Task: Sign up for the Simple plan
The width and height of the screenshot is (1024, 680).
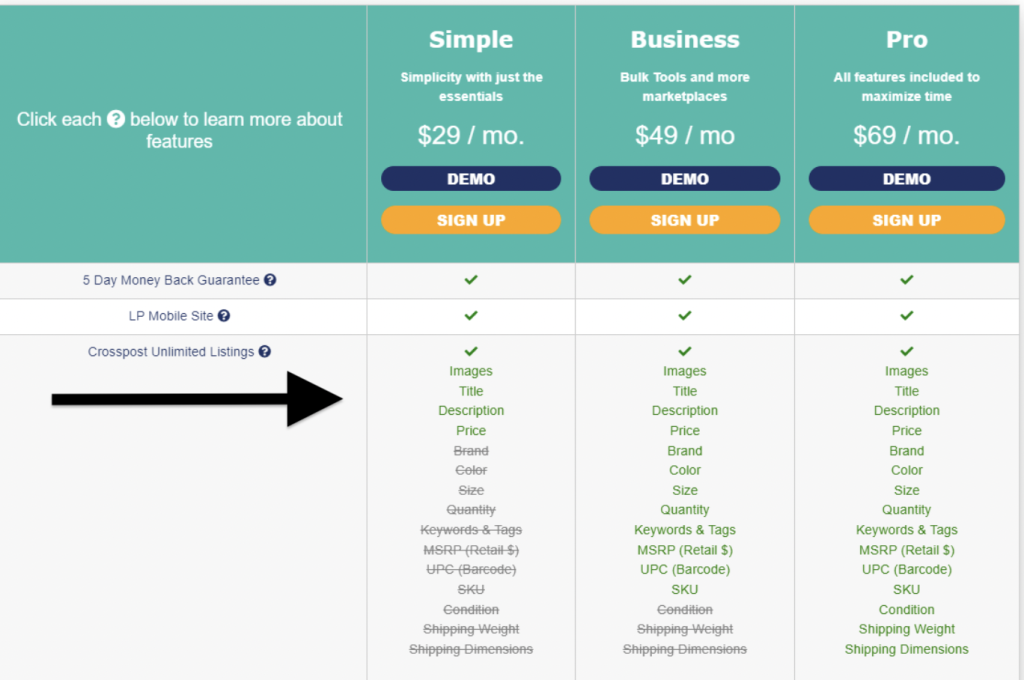Action: pos(471,220)
